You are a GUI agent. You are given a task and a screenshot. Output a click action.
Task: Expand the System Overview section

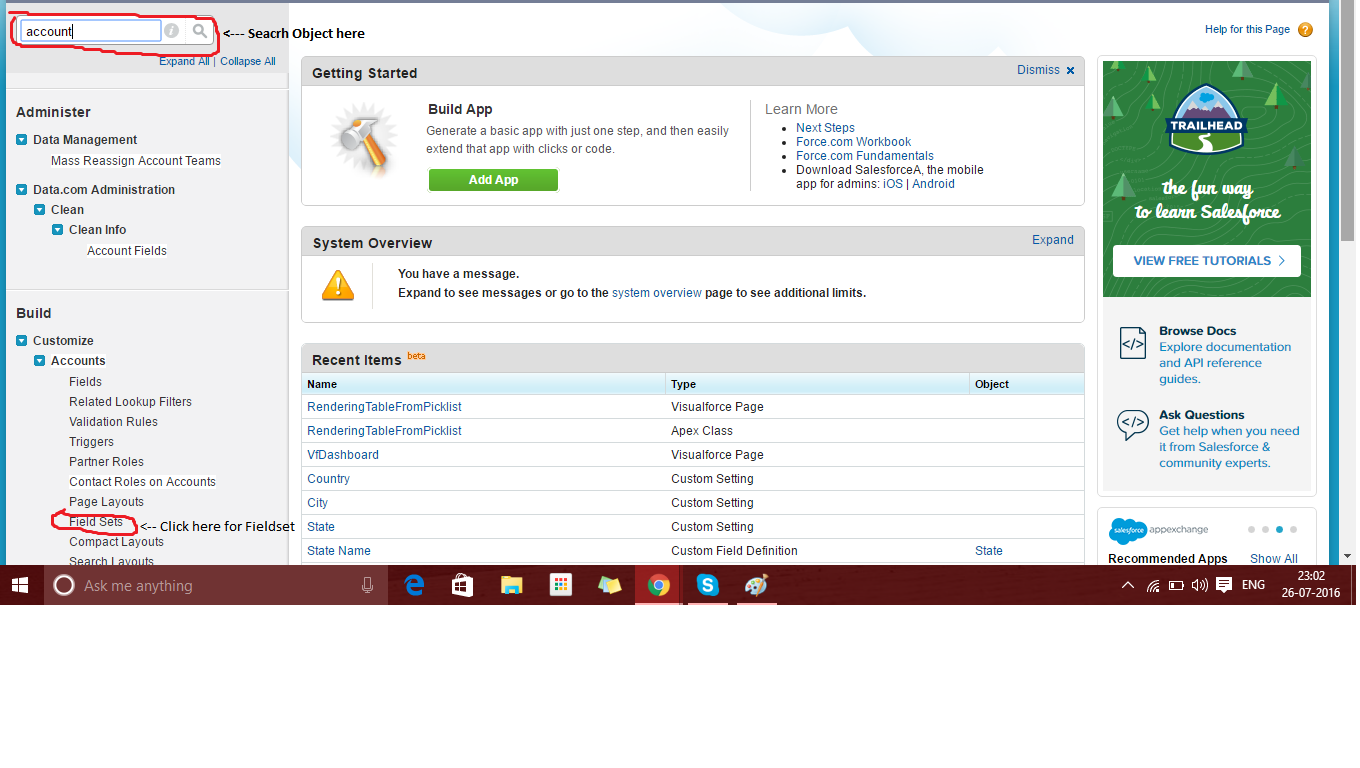tap(1052, 240)
